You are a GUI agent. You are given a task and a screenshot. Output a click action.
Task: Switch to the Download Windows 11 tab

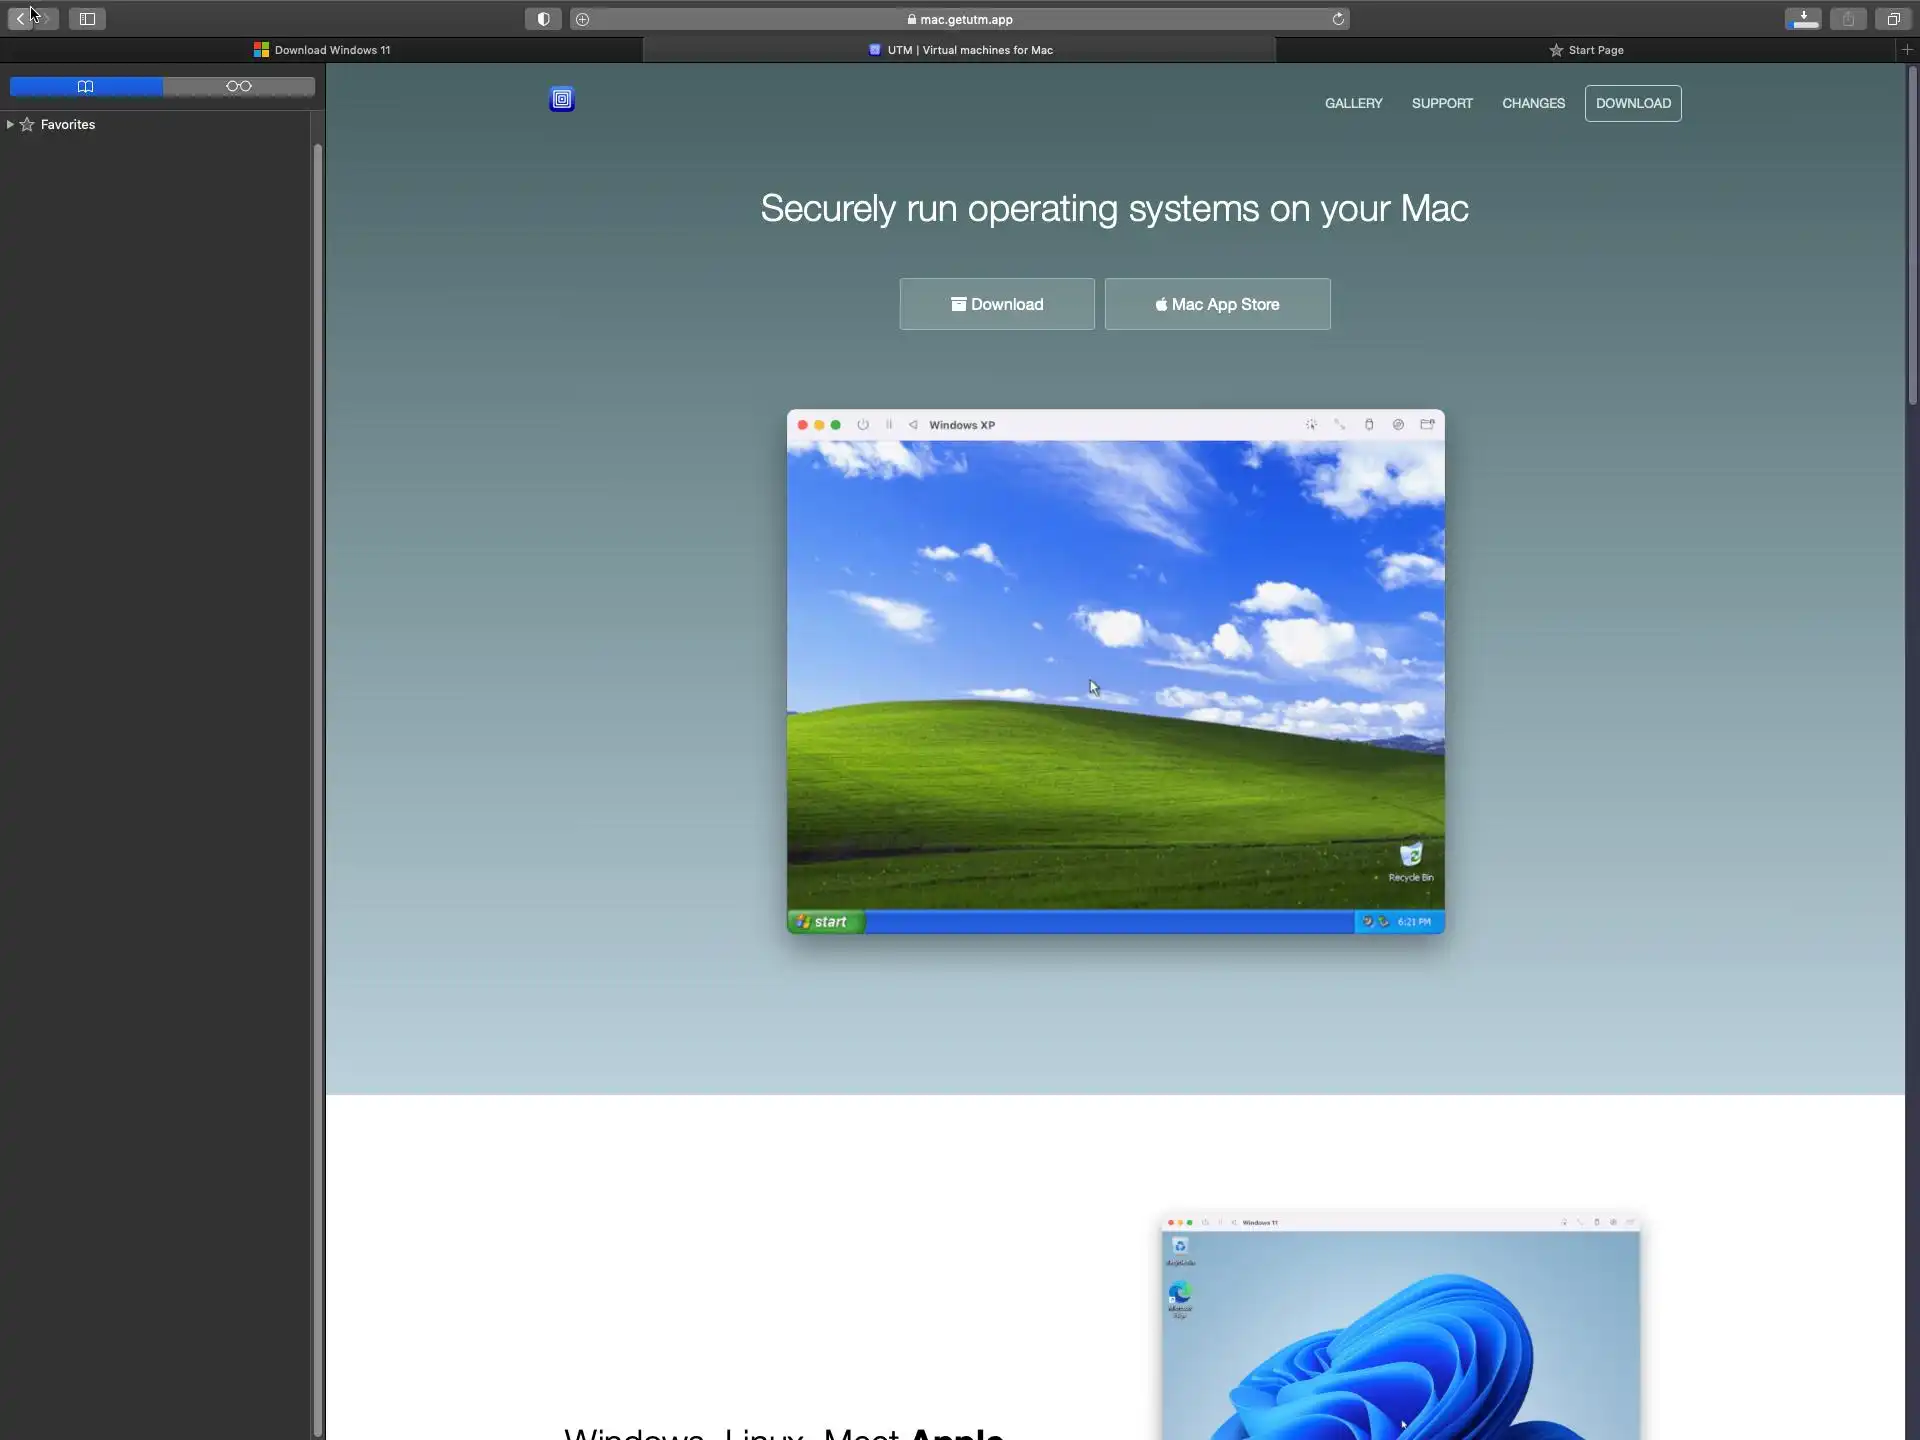[322, 50]
